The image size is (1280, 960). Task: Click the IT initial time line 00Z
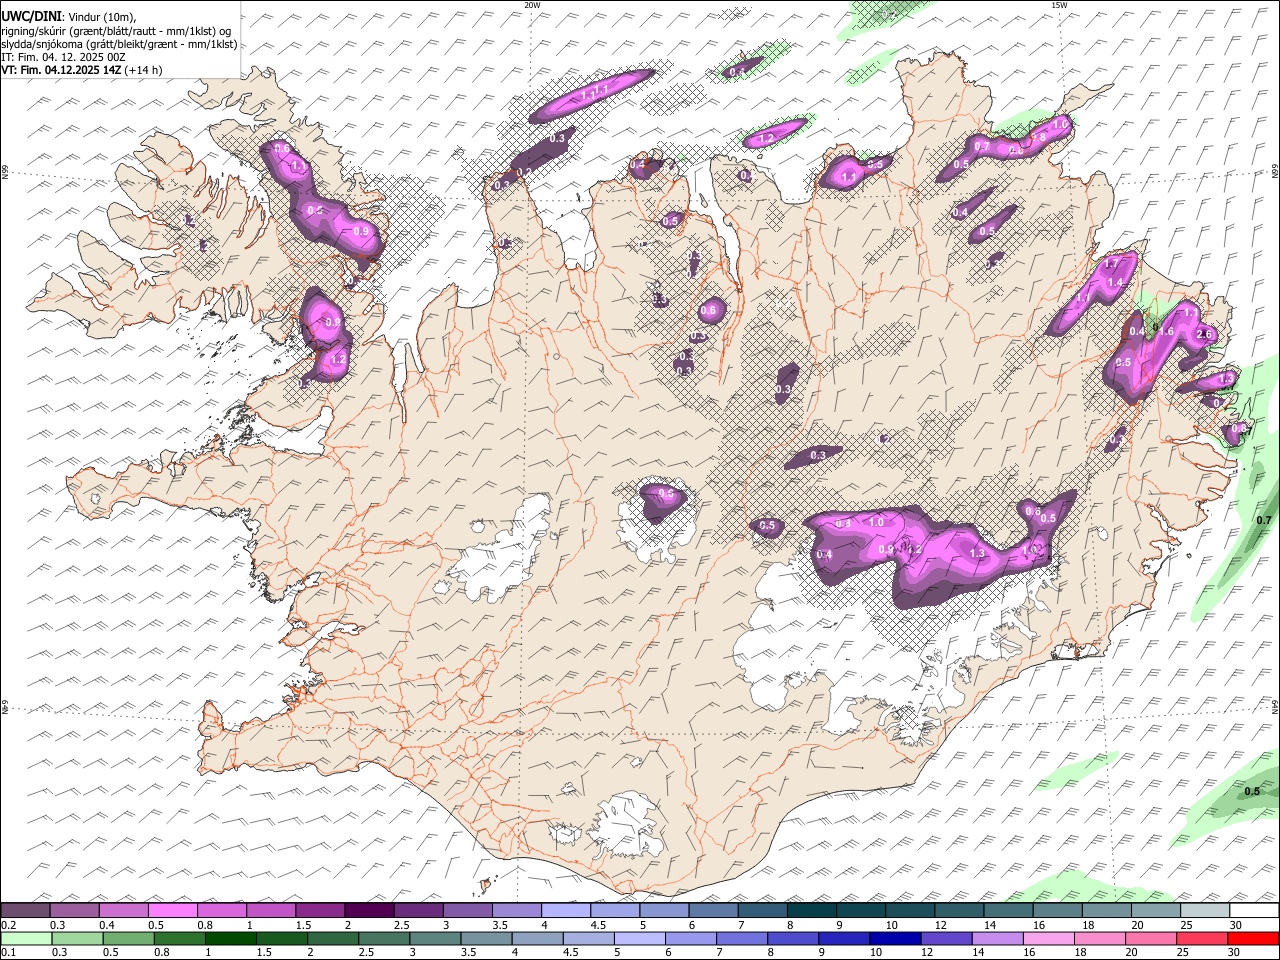(x=62, y=57)
